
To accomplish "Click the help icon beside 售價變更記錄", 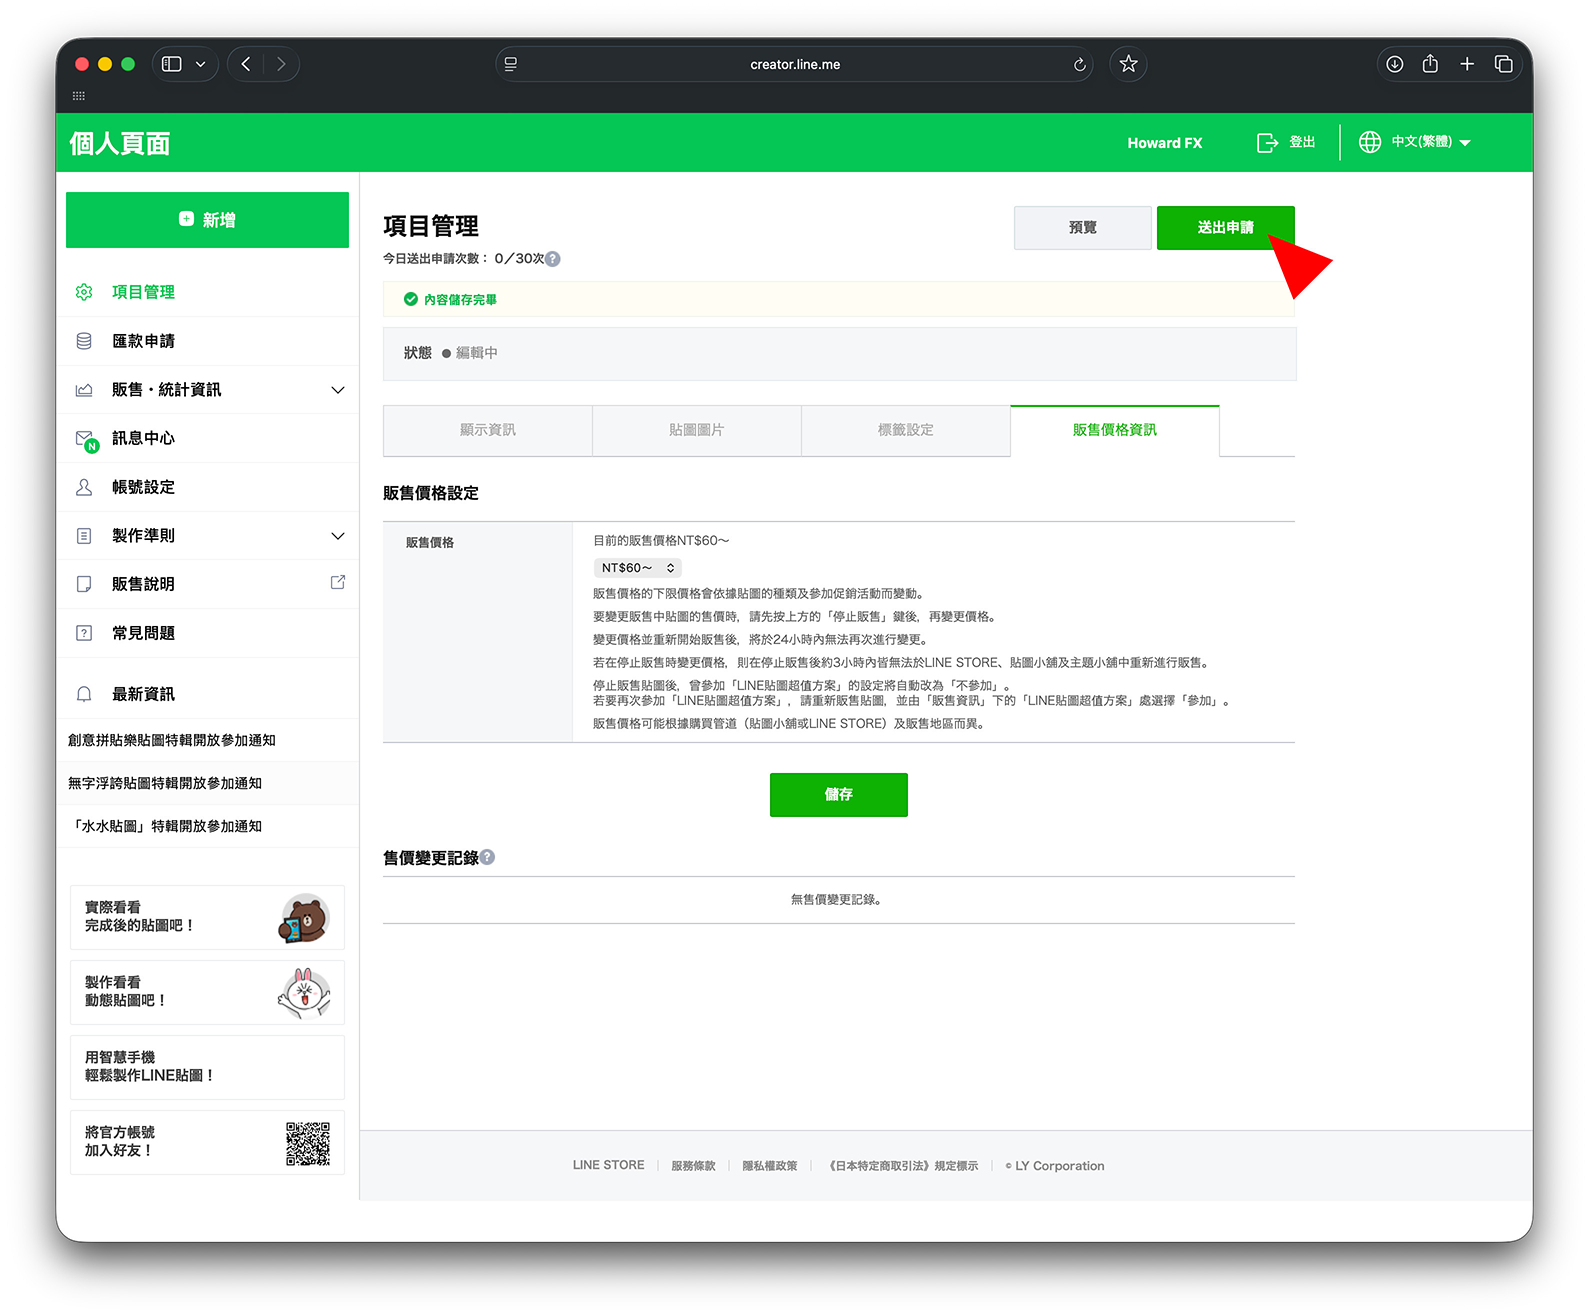I will click(487, 857).
